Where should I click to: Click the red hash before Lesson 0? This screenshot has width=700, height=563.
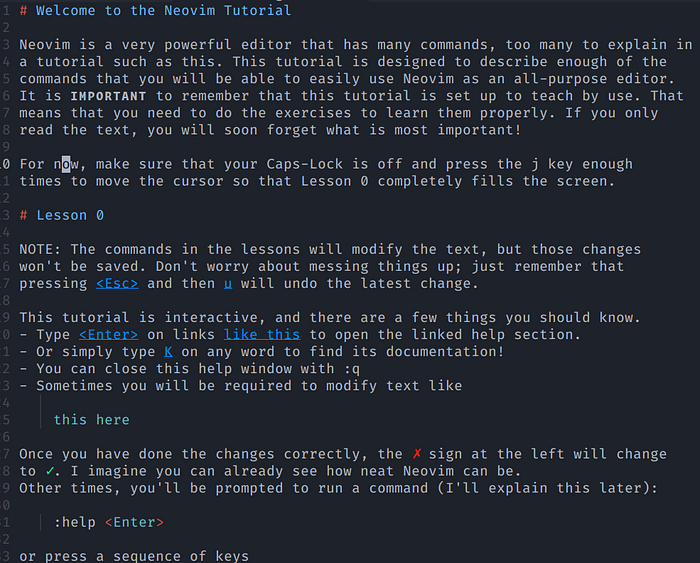23,215
